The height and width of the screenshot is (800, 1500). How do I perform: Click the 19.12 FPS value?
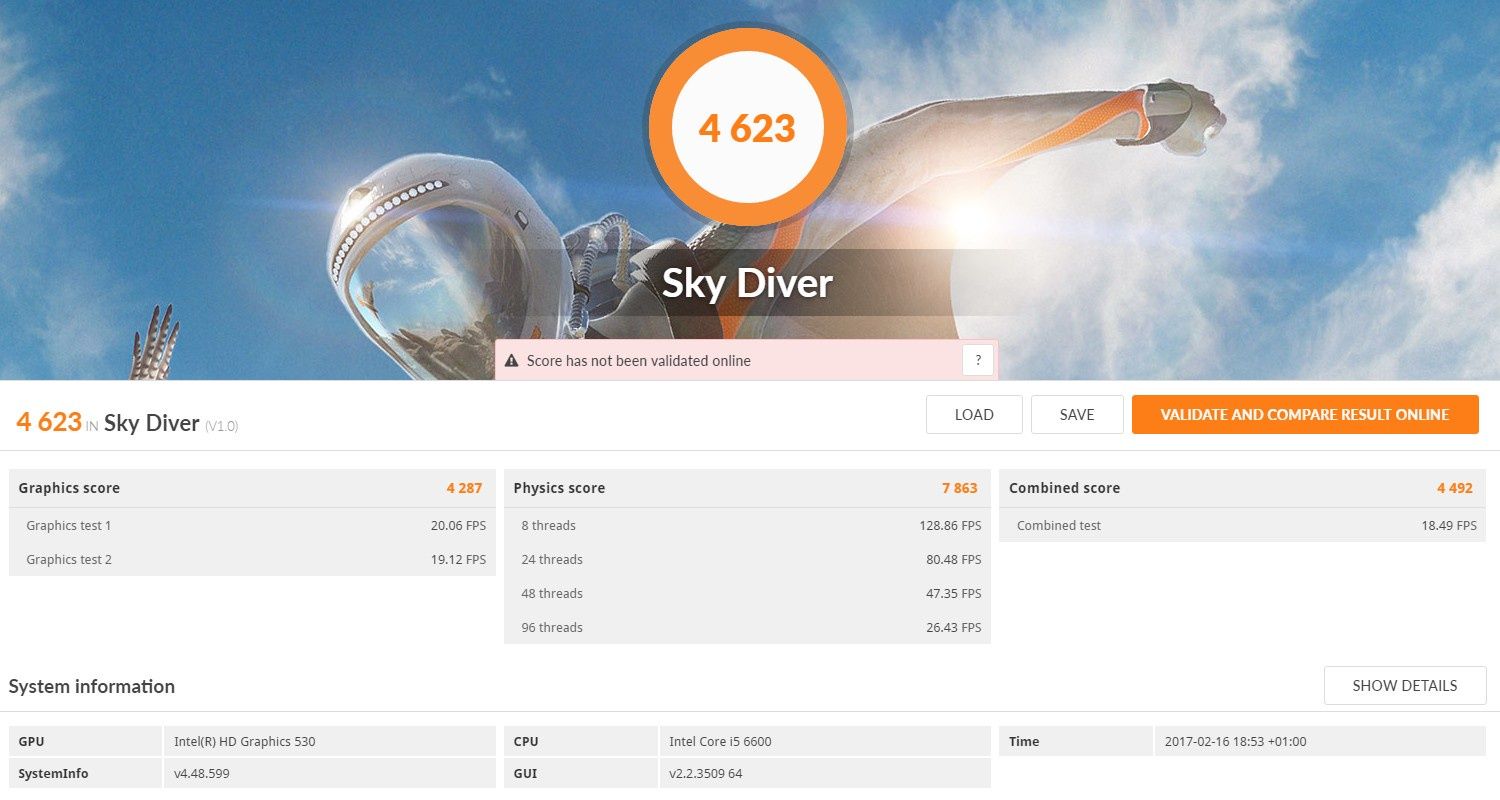click(458, 559)
